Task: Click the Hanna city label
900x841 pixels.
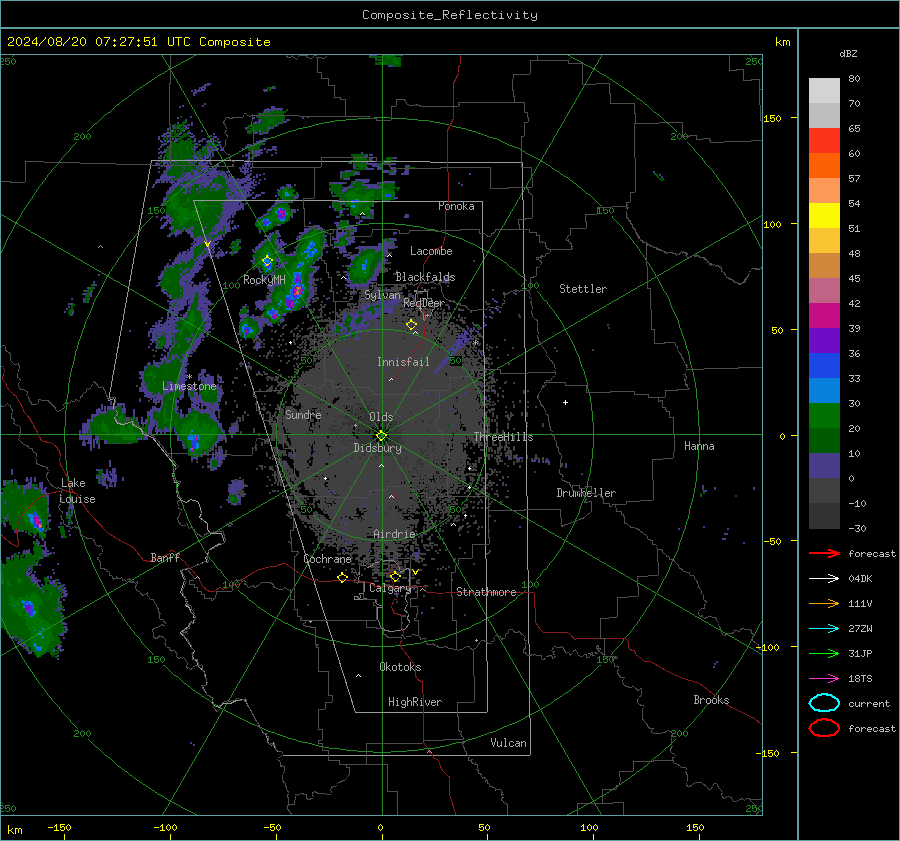Action: [699, 446]
